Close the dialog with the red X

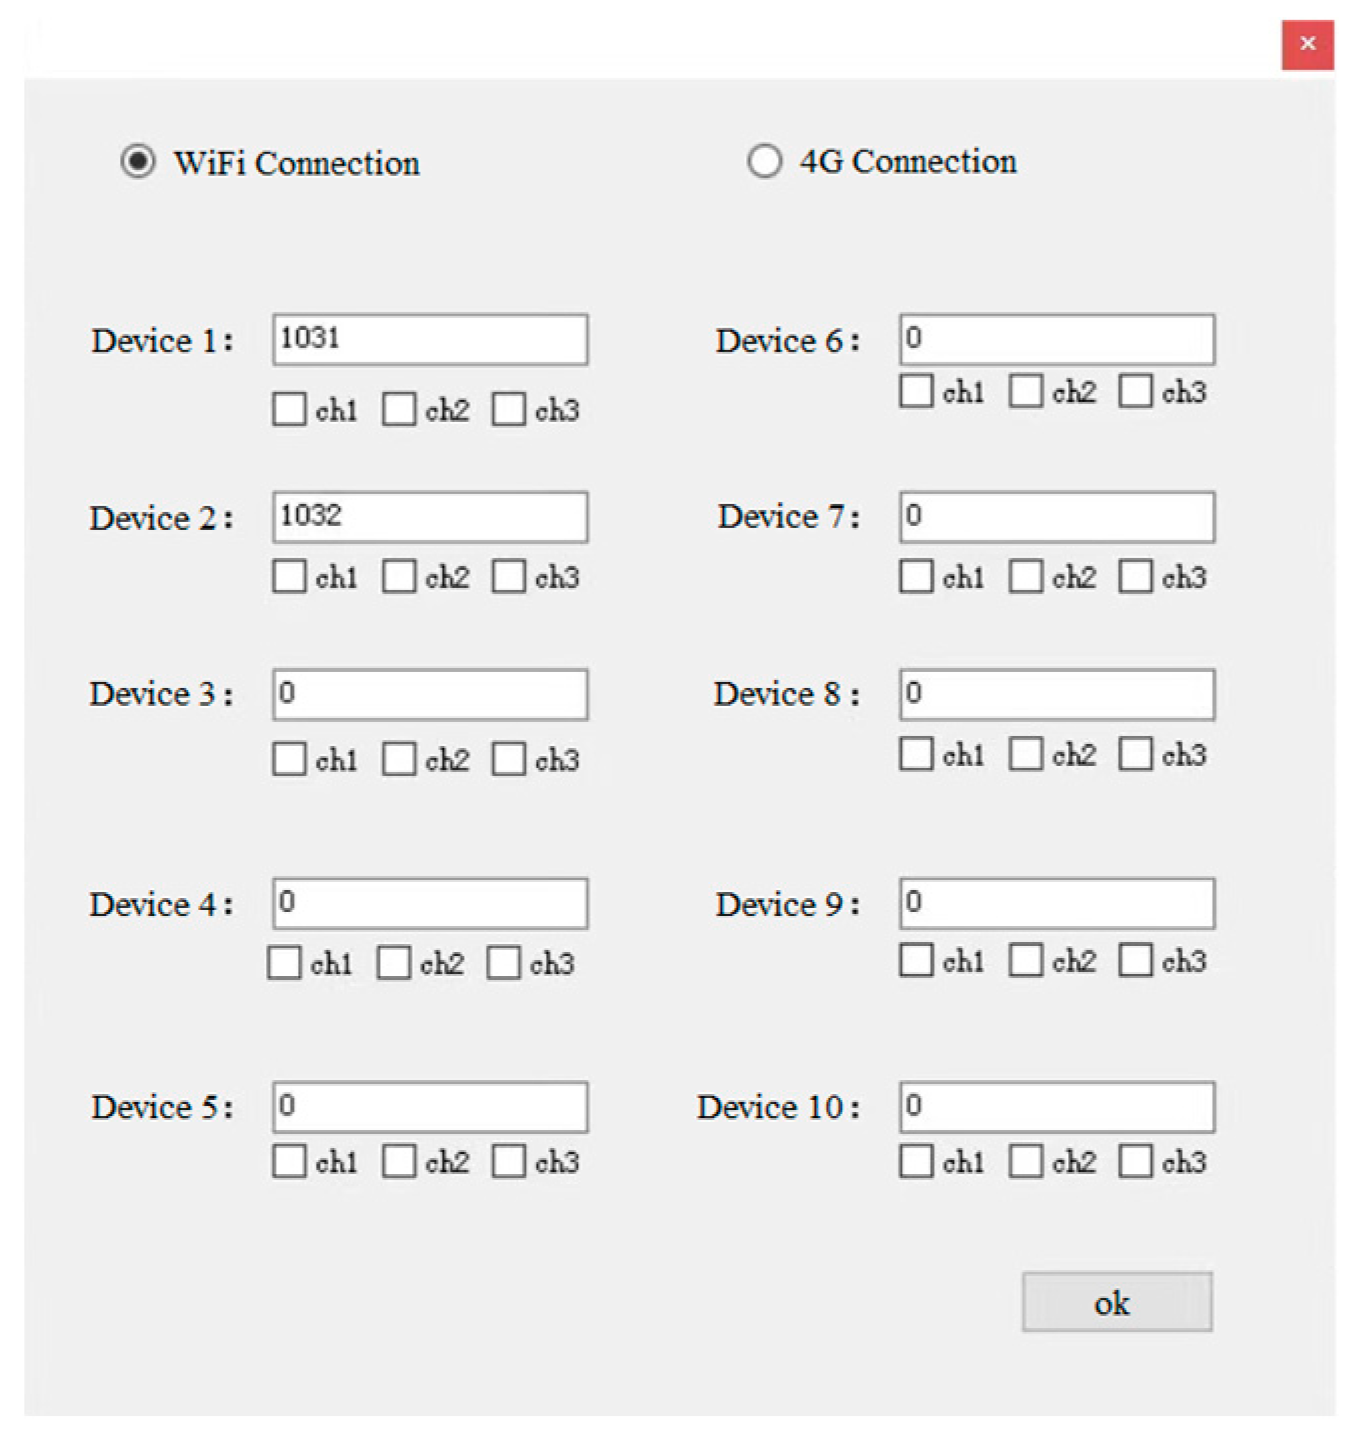tap(1308, 44)
